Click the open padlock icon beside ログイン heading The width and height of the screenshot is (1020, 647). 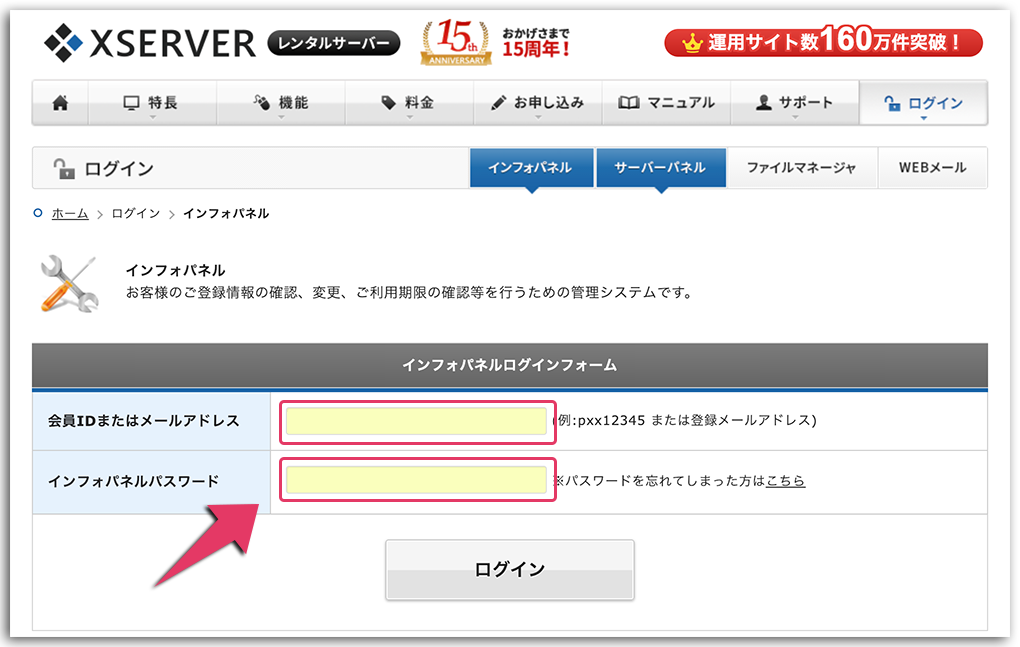[x=64, y=168]
